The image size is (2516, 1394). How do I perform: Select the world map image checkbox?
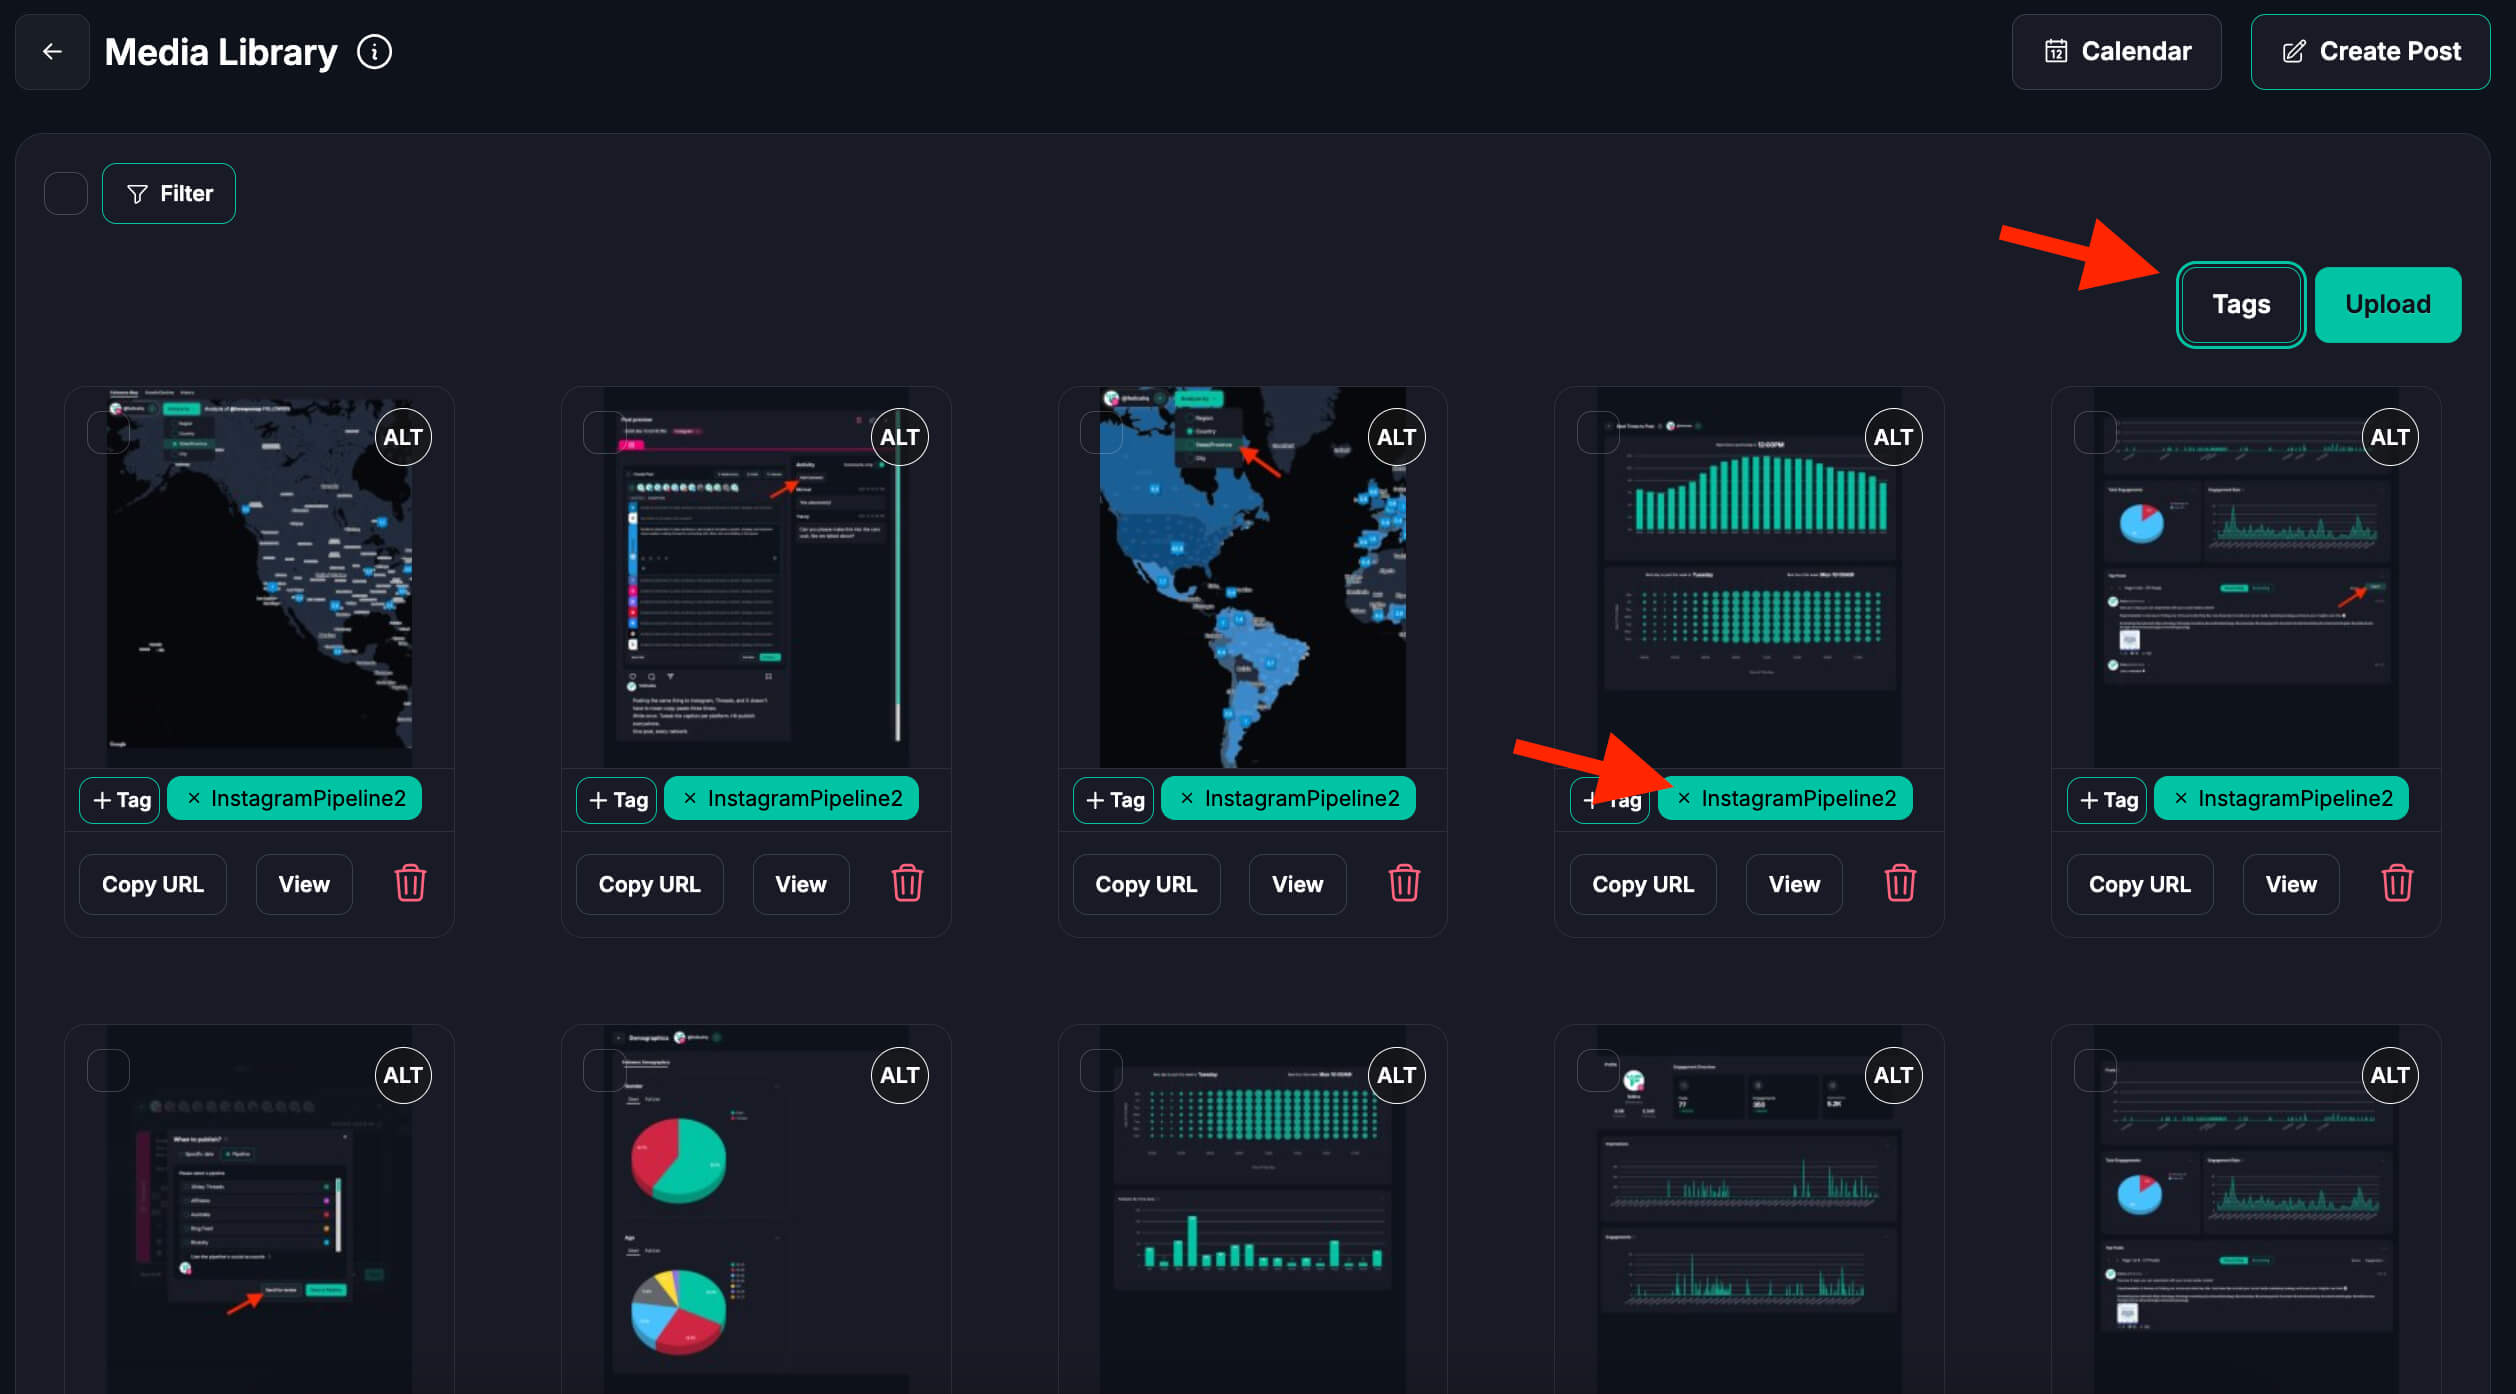(x=1101, y=433)
